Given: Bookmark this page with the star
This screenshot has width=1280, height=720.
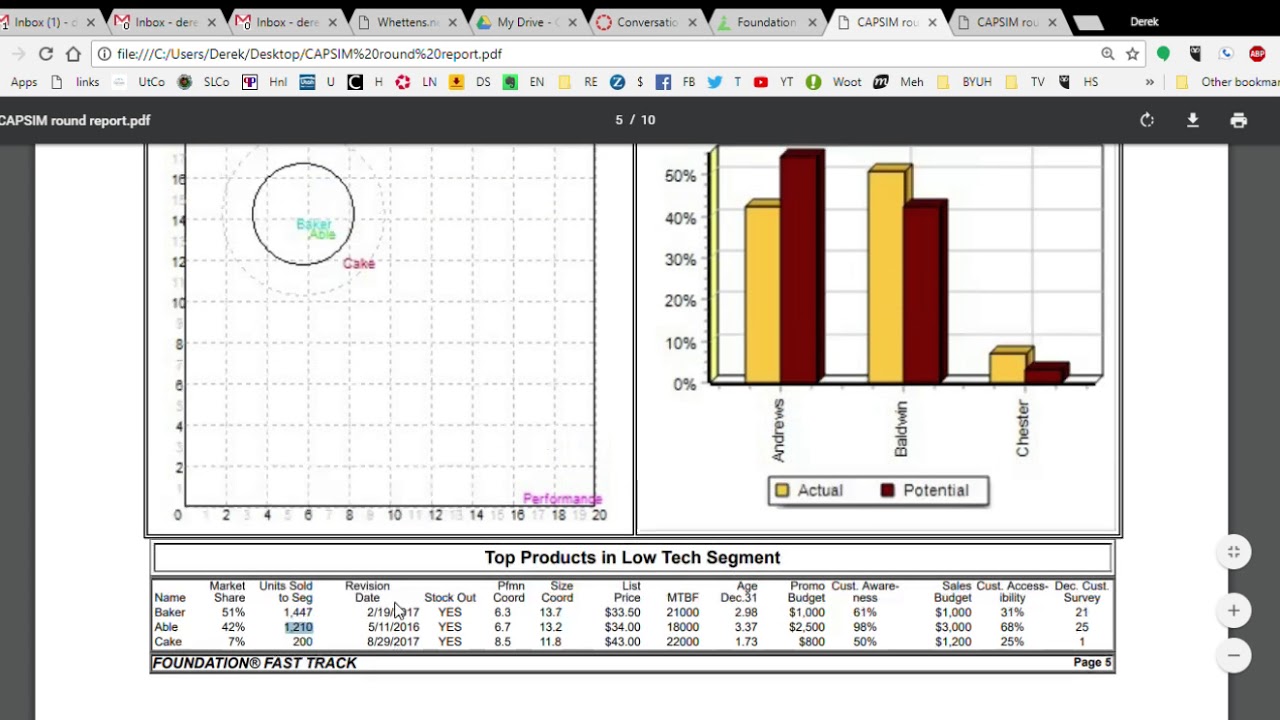Looking at the screenshot, I should (1132, 54).
